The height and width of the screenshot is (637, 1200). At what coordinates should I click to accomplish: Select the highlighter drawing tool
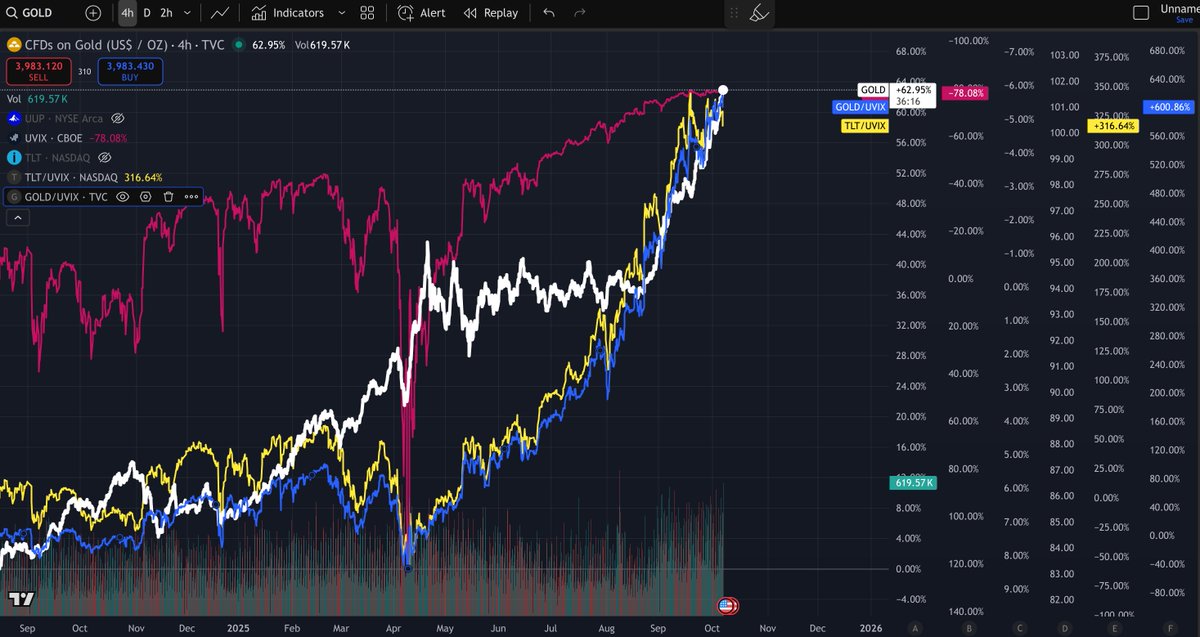point(759,13)
